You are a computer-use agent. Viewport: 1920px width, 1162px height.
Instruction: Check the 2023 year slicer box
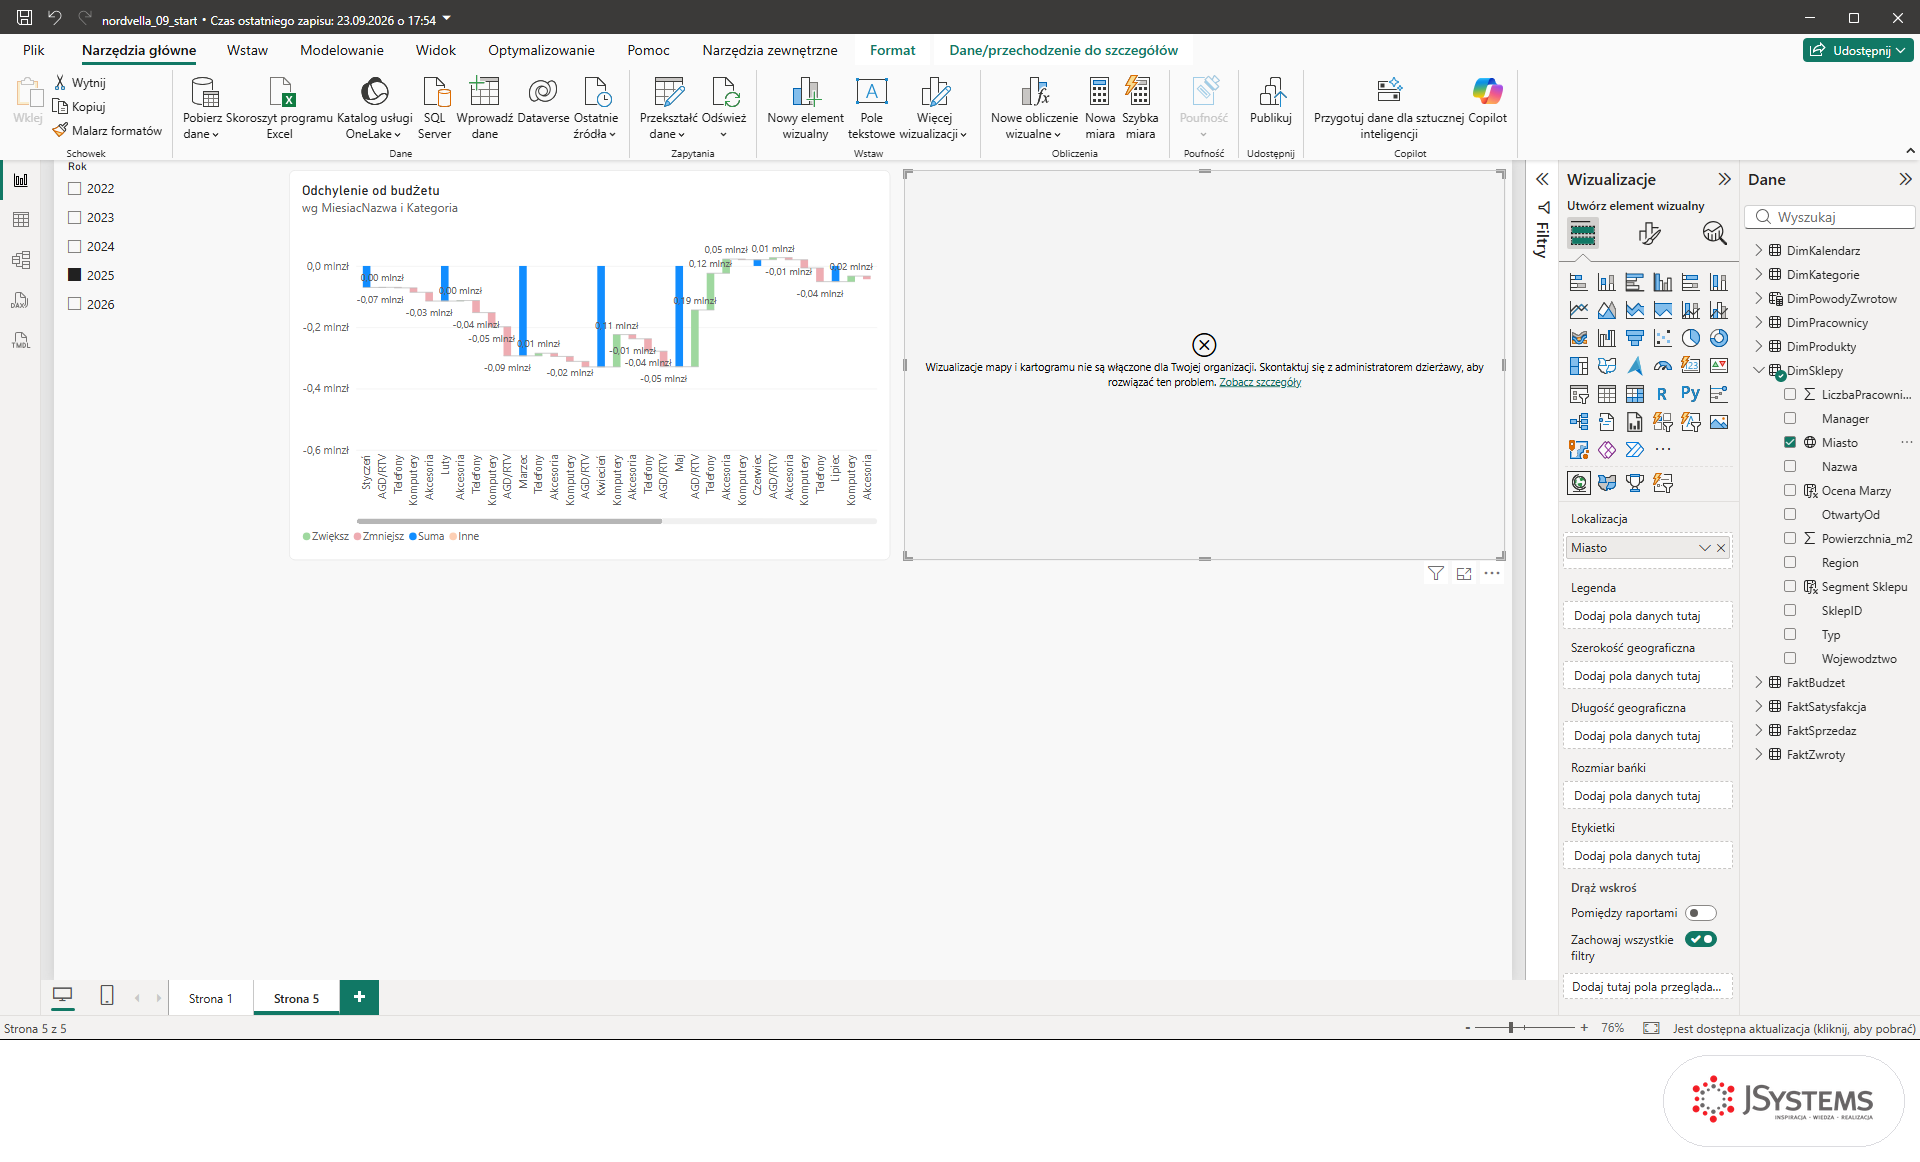point(74,217)
